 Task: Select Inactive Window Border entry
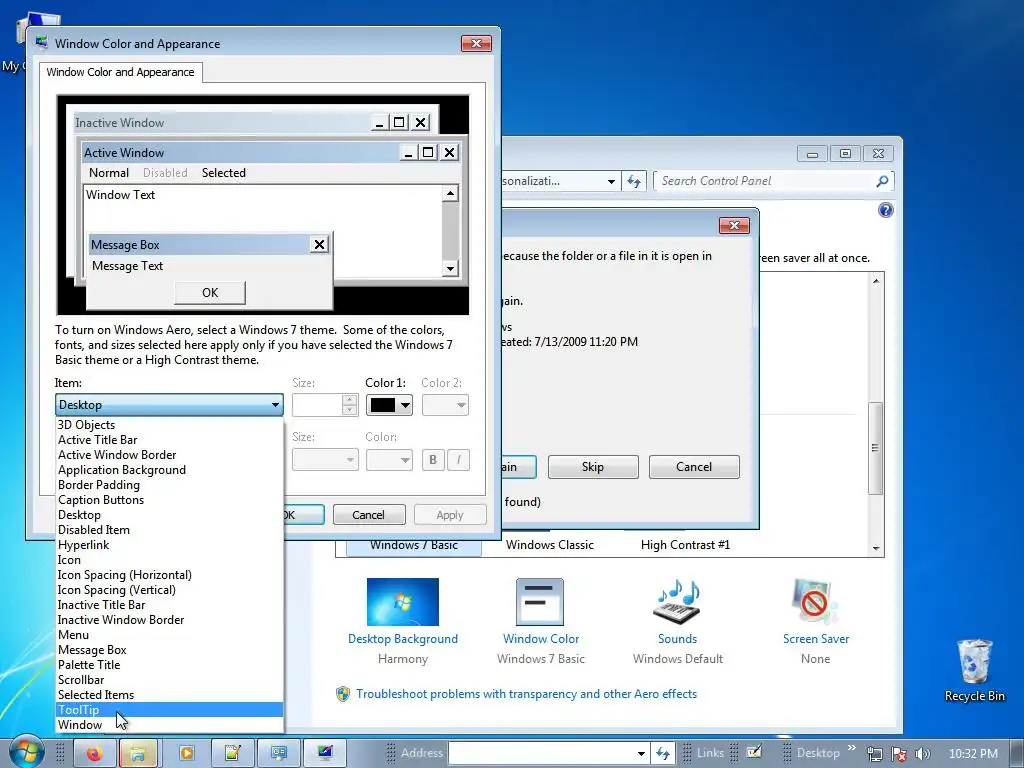169,620
